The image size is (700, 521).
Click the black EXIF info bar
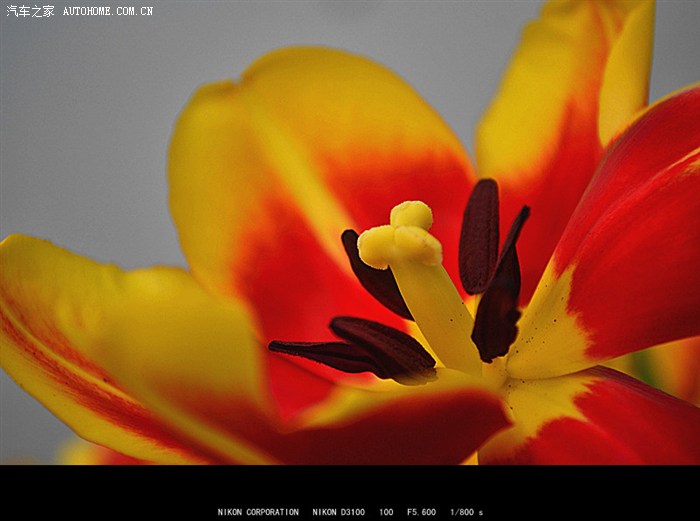tap(120, 495)
